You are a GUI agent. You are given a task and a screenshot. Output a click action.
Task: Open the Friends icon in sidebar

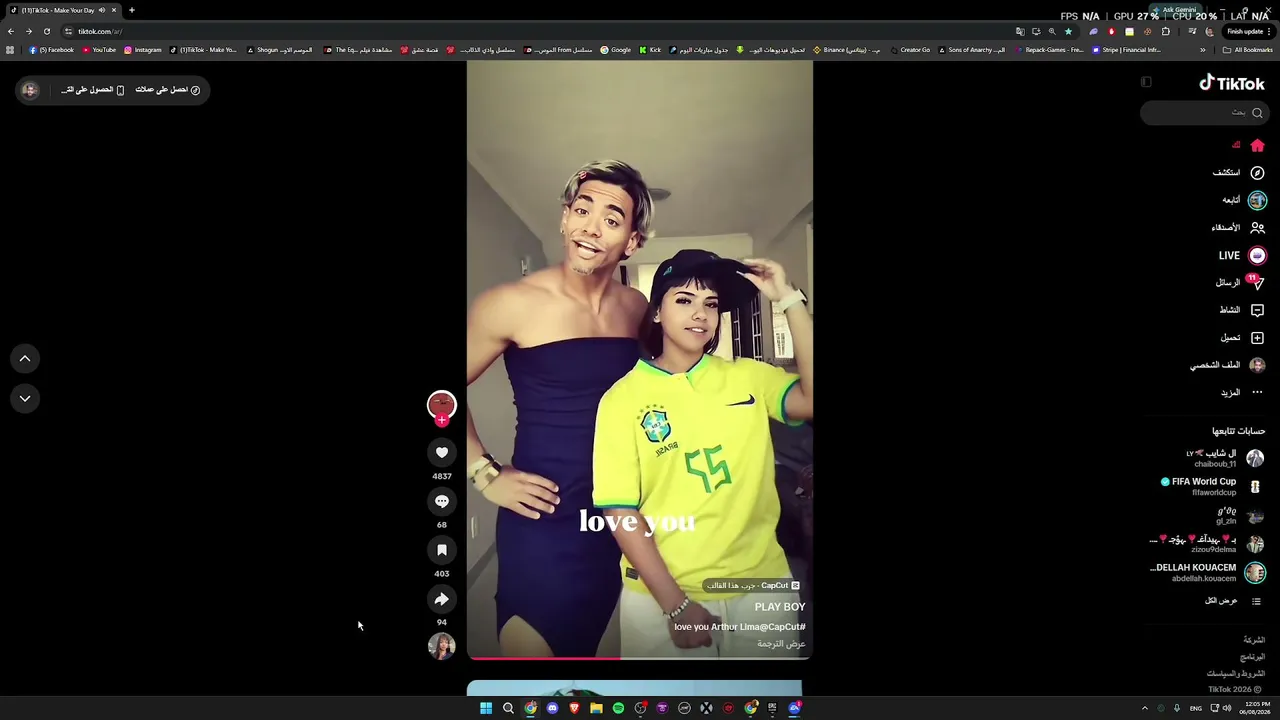point(1257,227)
